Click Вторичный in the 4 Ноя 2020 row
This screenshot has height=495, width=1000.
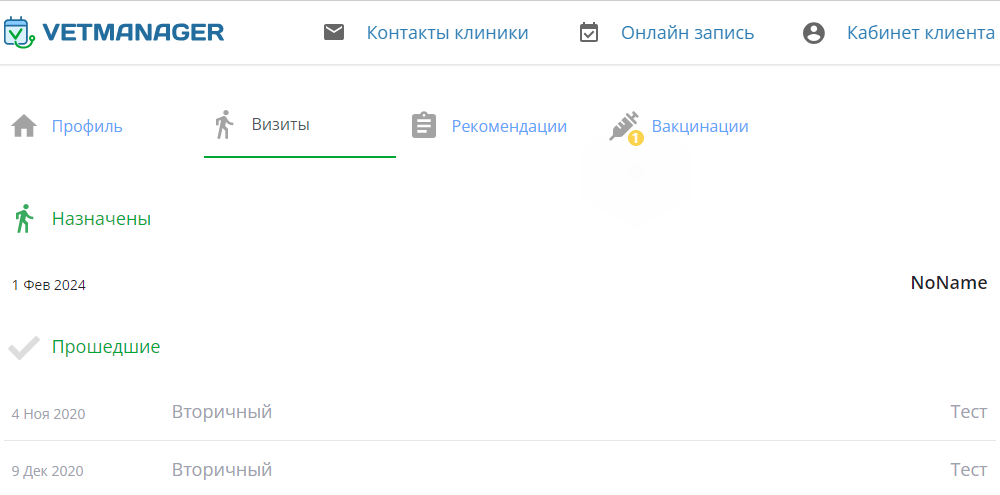tap(222, 412)
